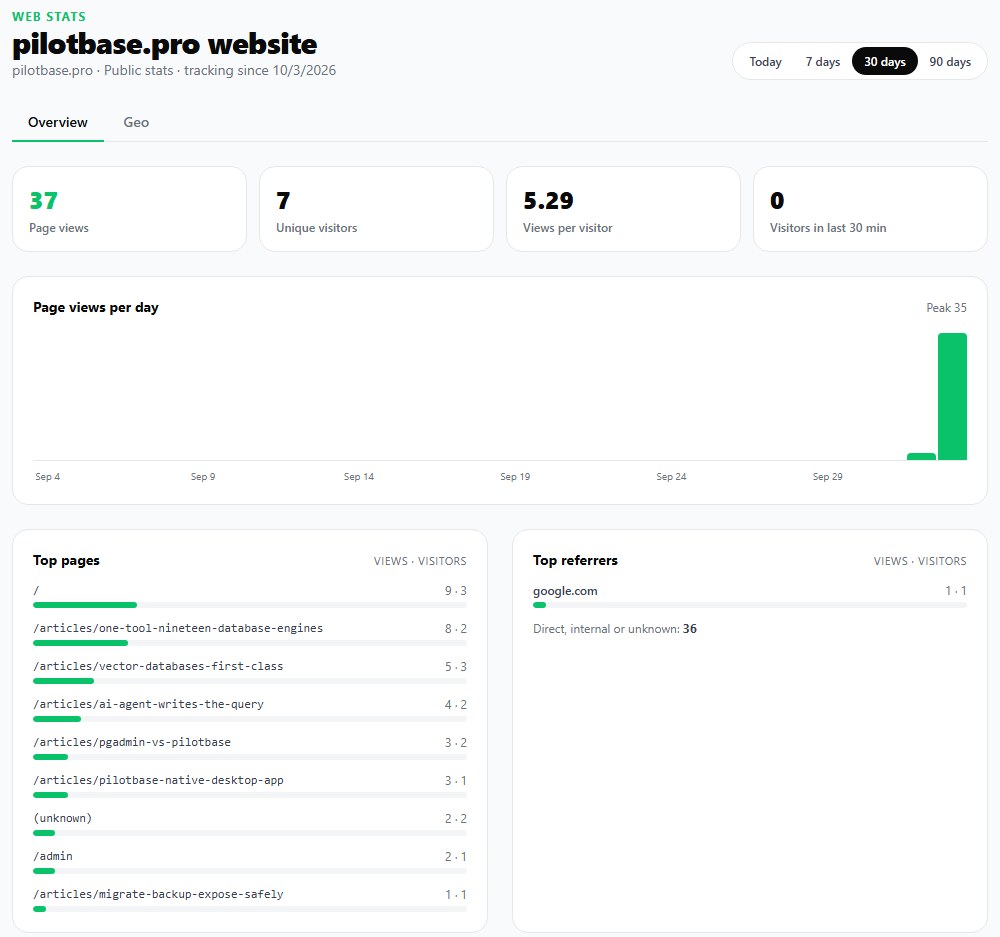The width and height of the screenshot is (1000, 937).
Task: Select the '/' top page row
Action: click(x=250, y=596)
